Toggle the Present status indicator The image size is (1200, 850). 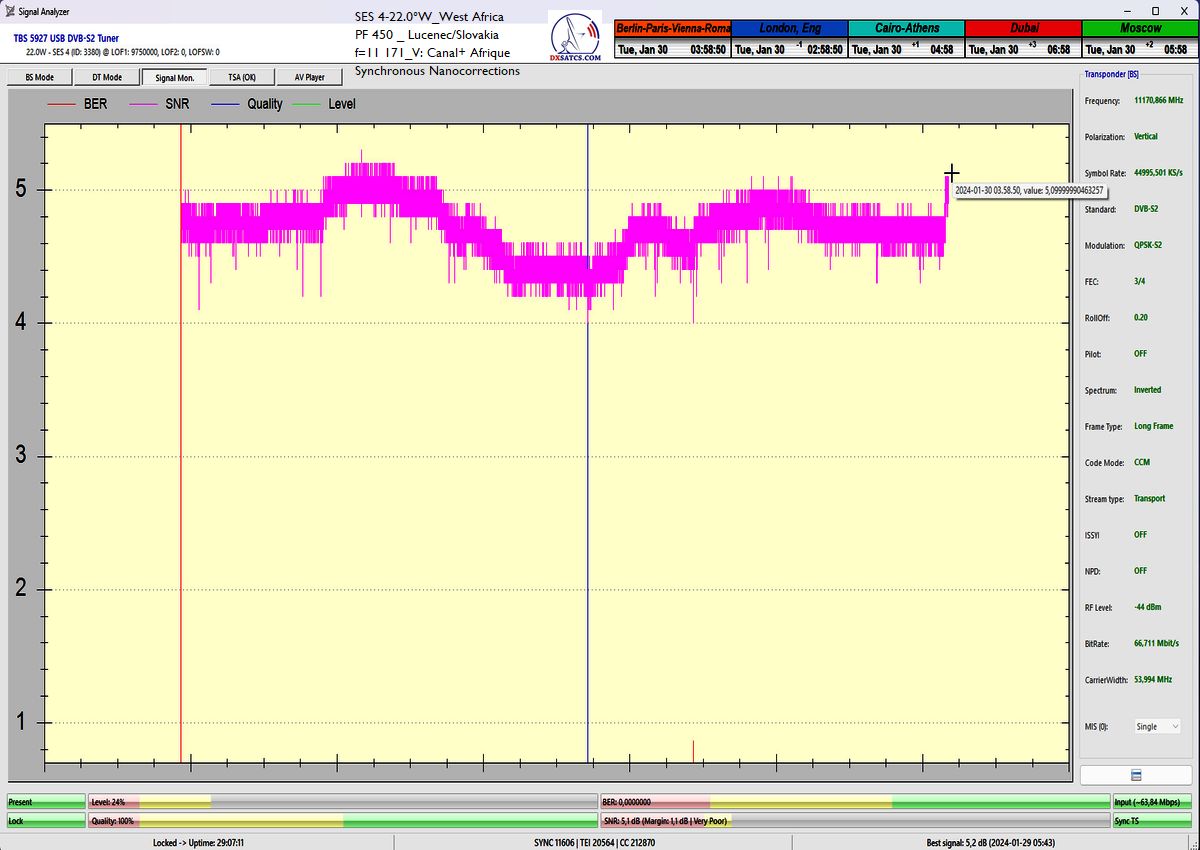point(46,802)
